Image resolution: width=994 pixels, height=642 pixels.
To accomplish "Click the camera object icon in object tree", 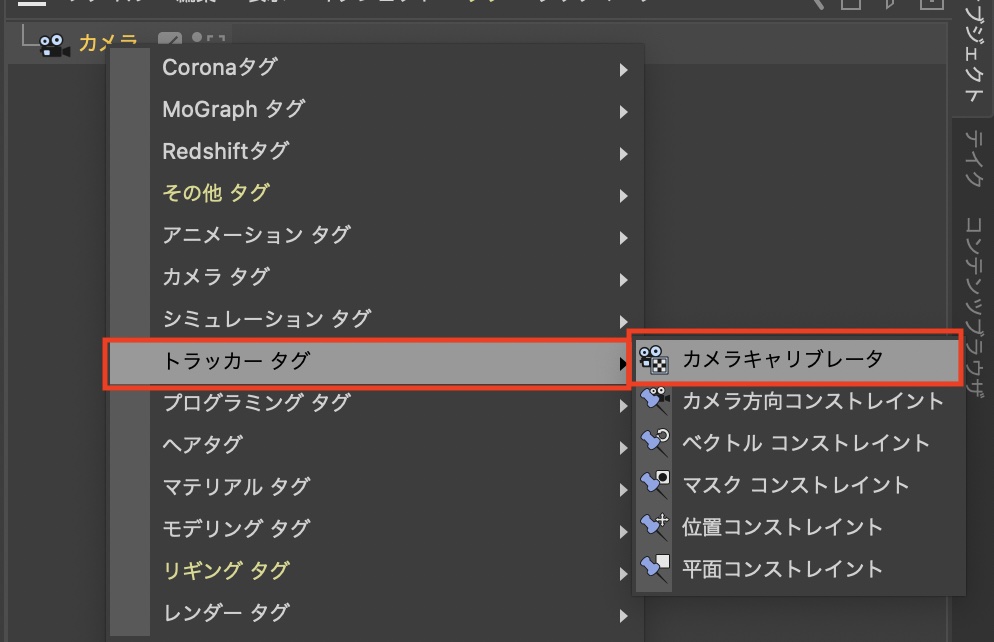I will click(x=53, y=45).
